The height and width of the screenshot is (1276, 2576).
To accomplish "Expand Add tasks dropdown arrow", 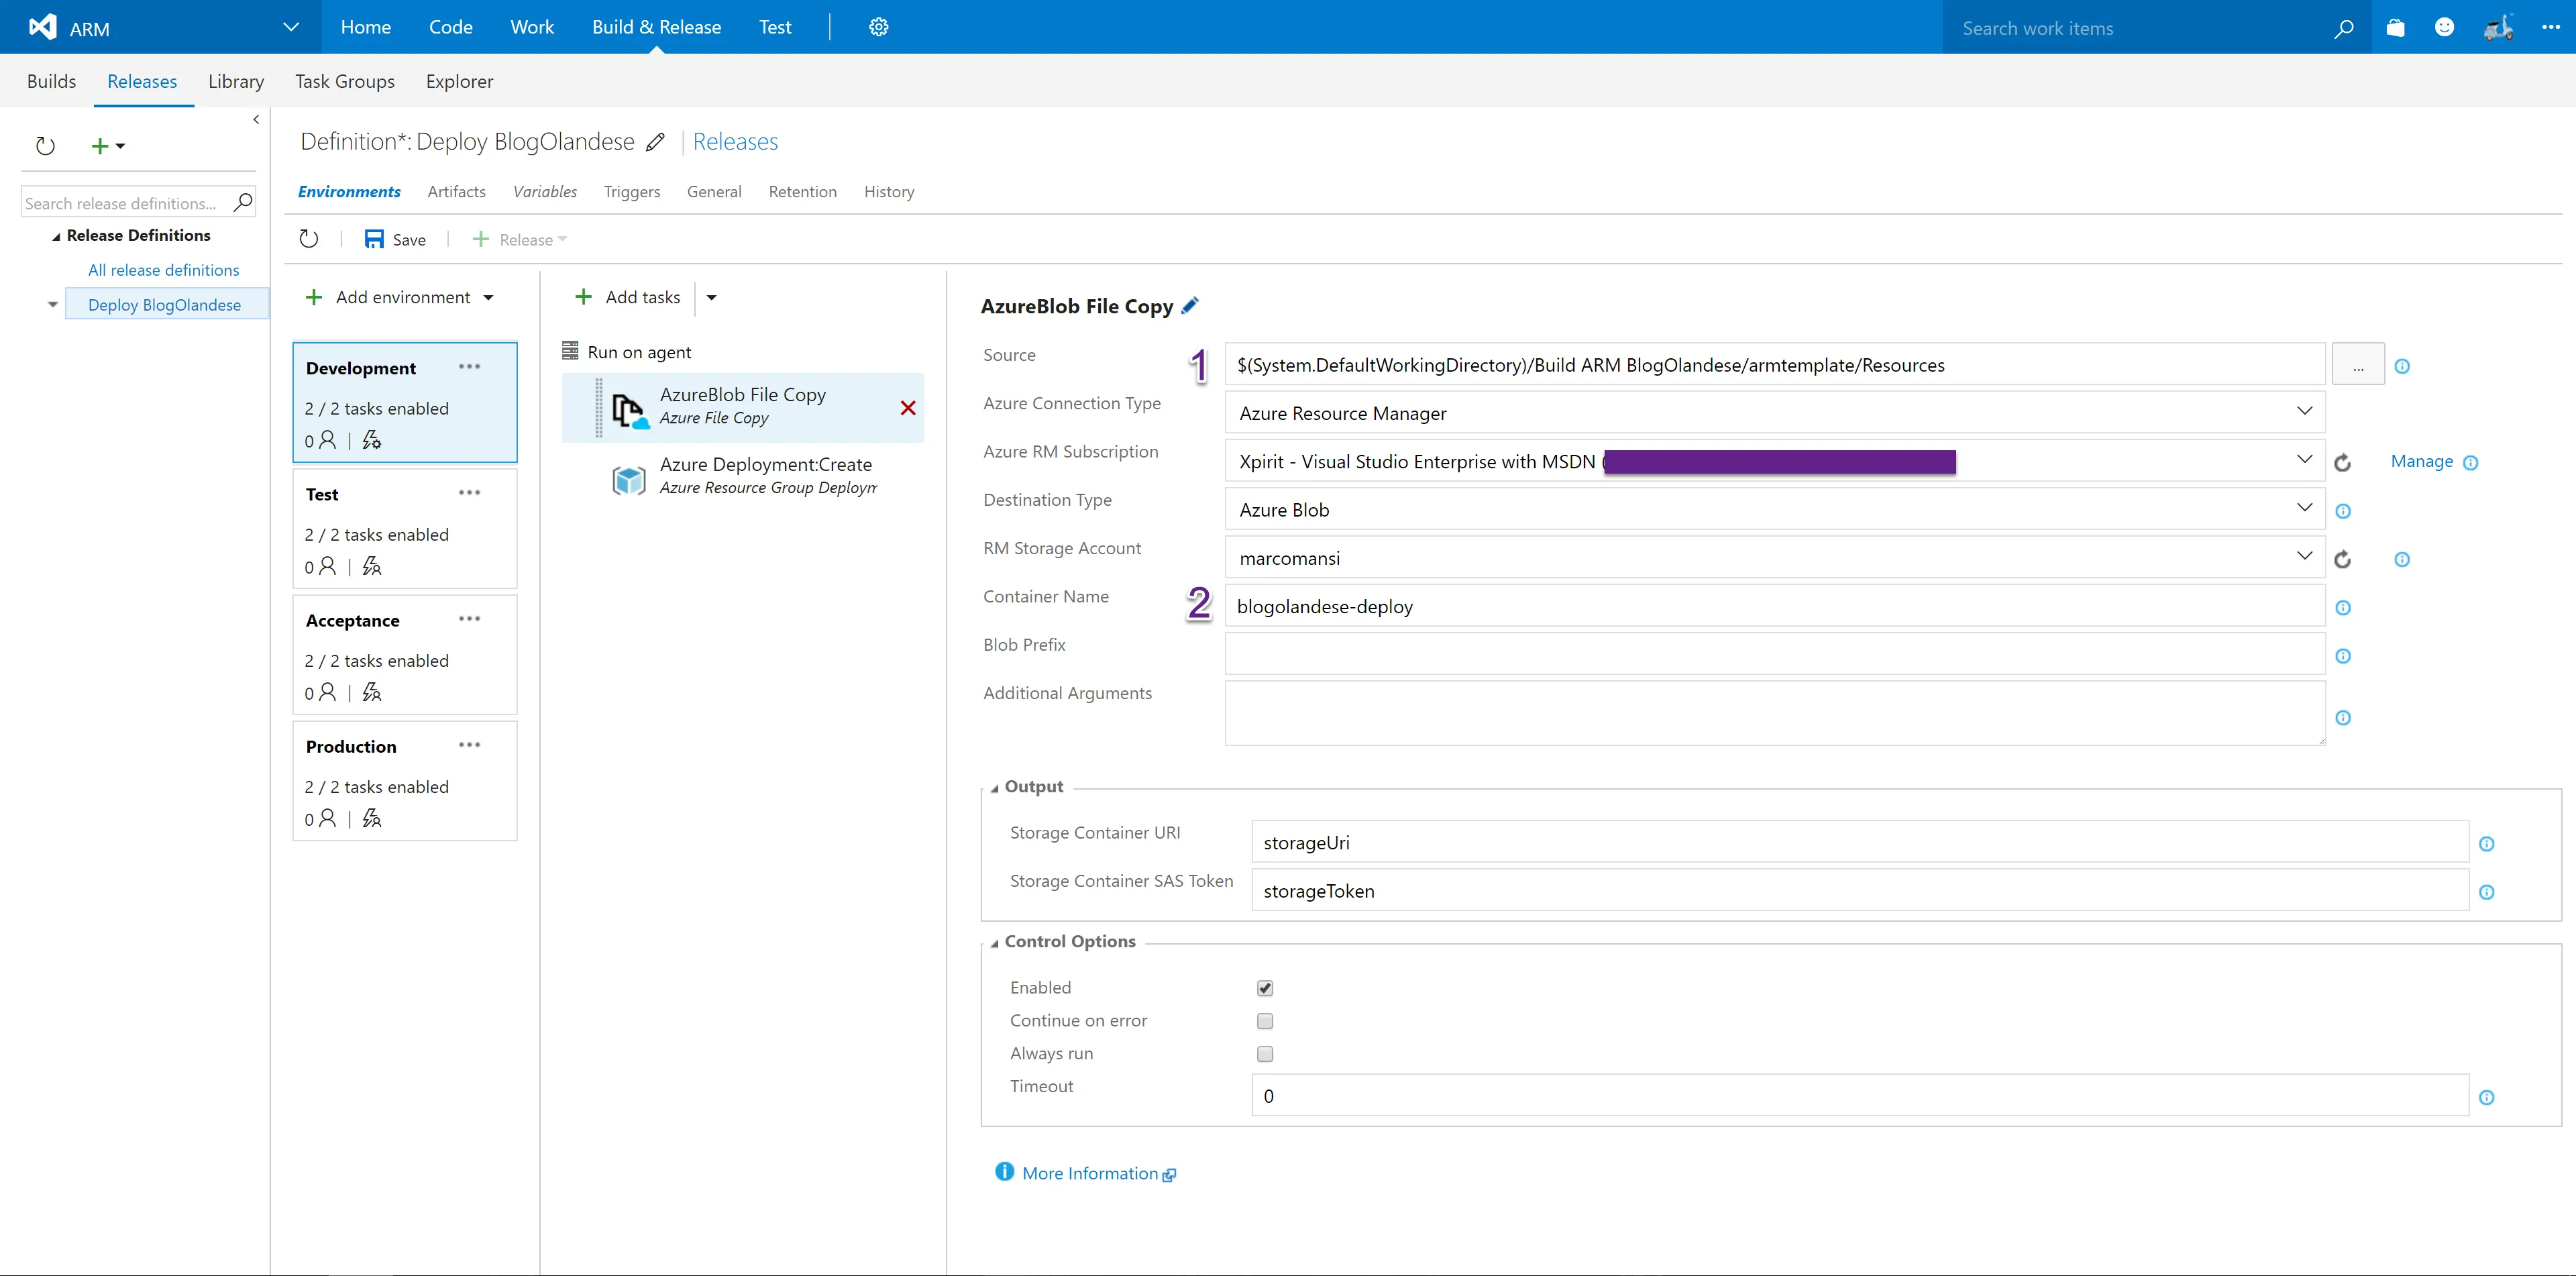I will [x=711, y=297].
